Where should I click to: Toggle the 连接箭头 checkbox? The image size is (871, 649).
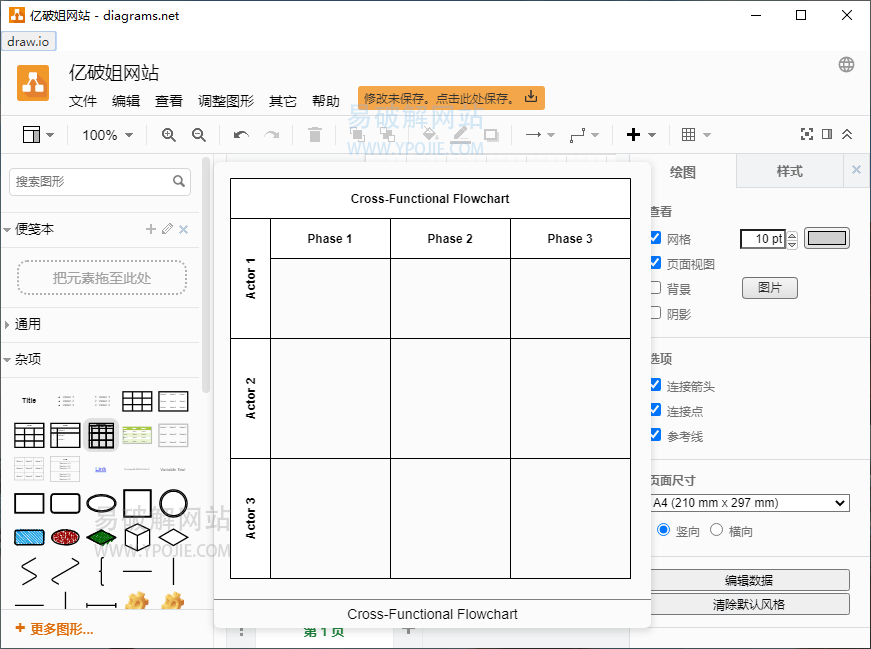[655, 385]
